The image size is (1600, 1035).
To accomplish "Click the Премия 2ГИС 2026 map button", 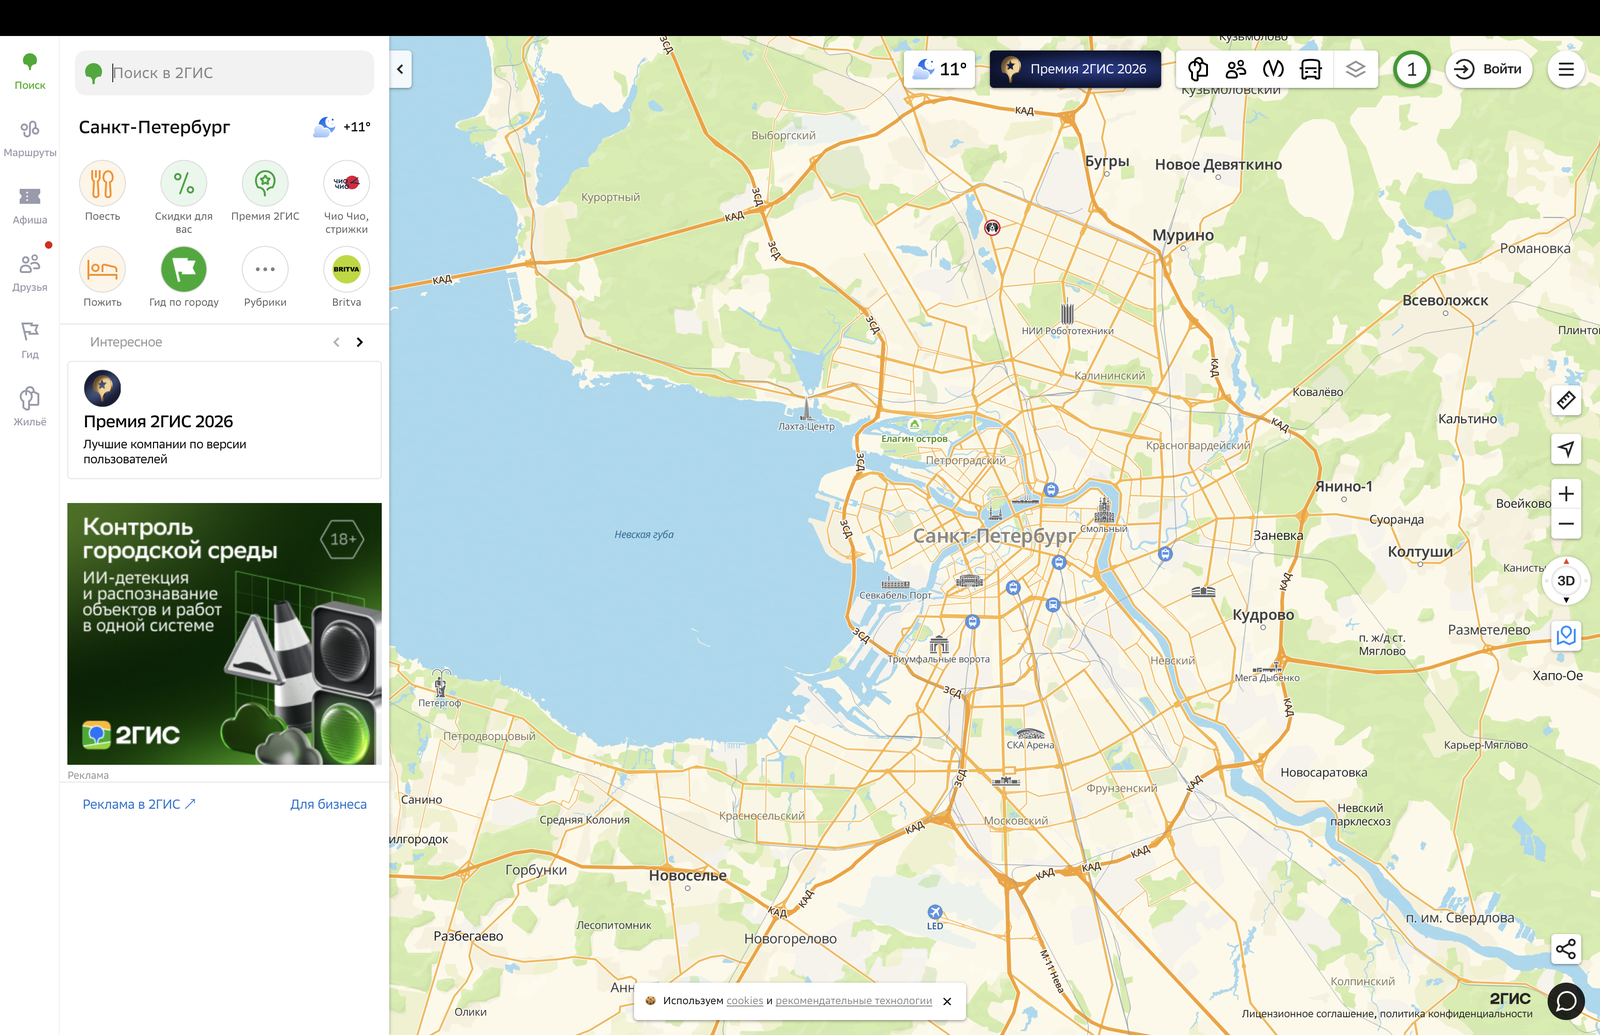I will tap(1075, 69).
